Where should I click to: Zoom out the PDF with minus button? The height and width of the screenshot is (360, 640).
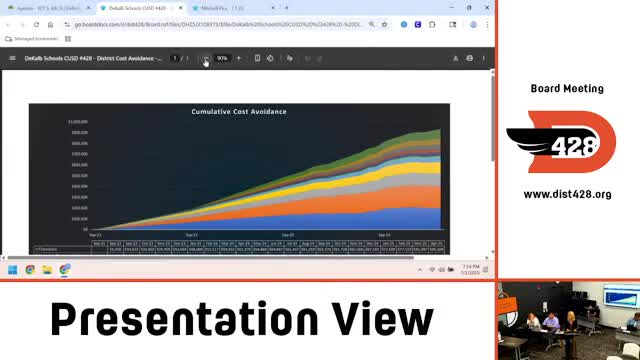pyautogui.click(x=205, y=59)
